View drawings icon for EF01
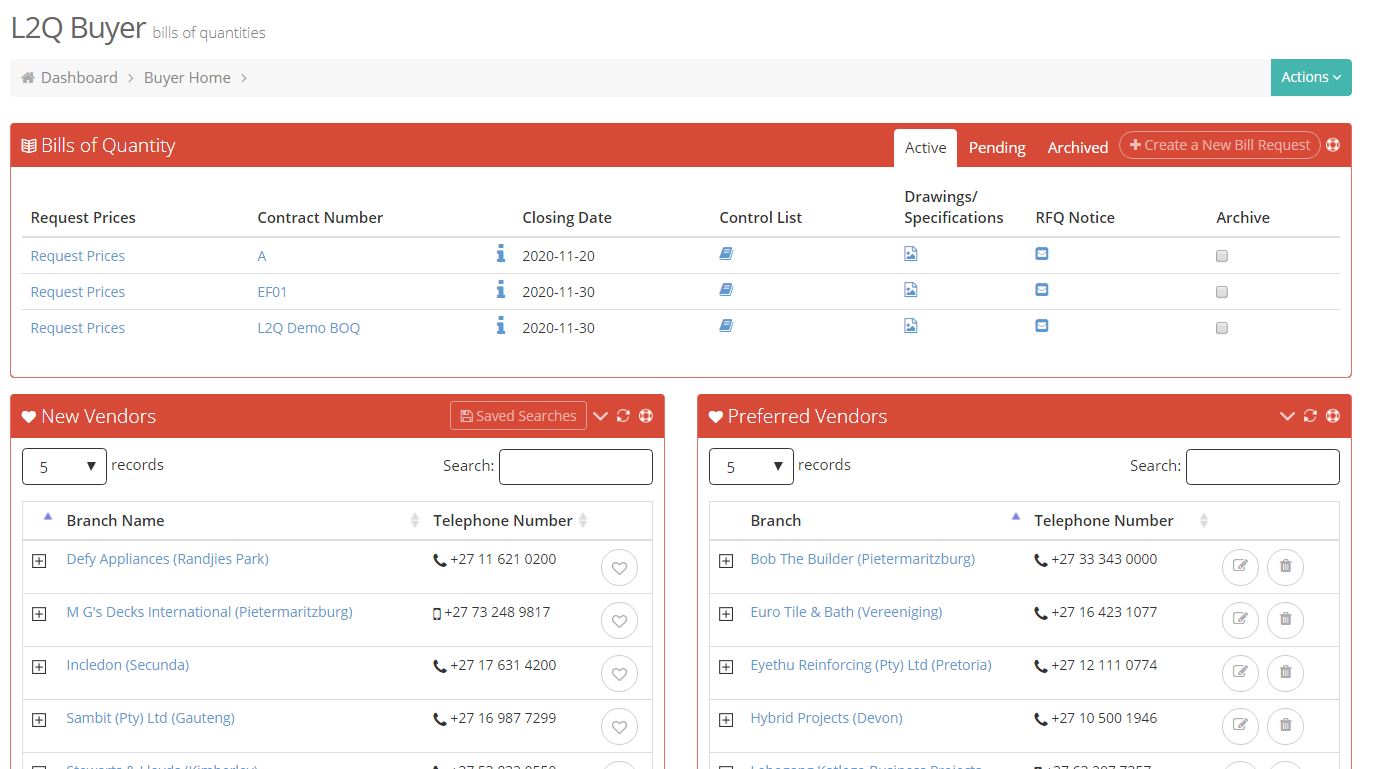Viewport: 1374px width, 769px height. tap(911, 290)
